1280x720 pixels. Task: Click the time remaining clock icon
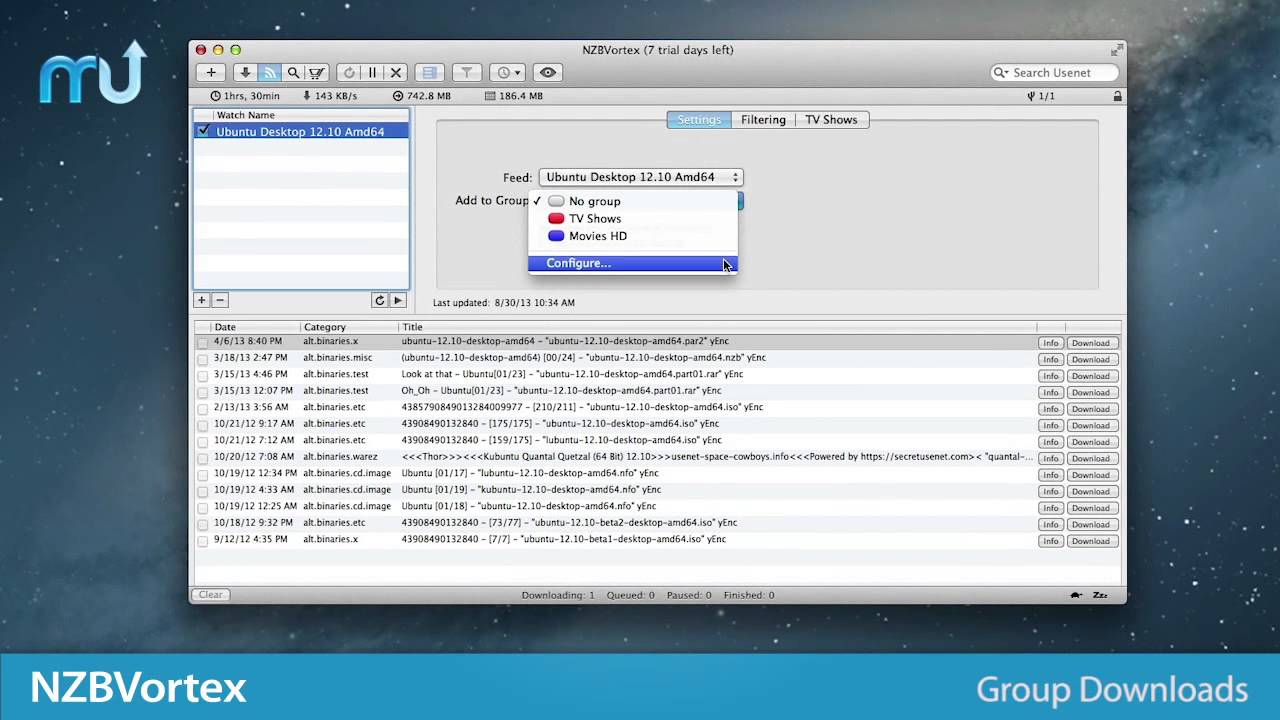pos(216,96)
